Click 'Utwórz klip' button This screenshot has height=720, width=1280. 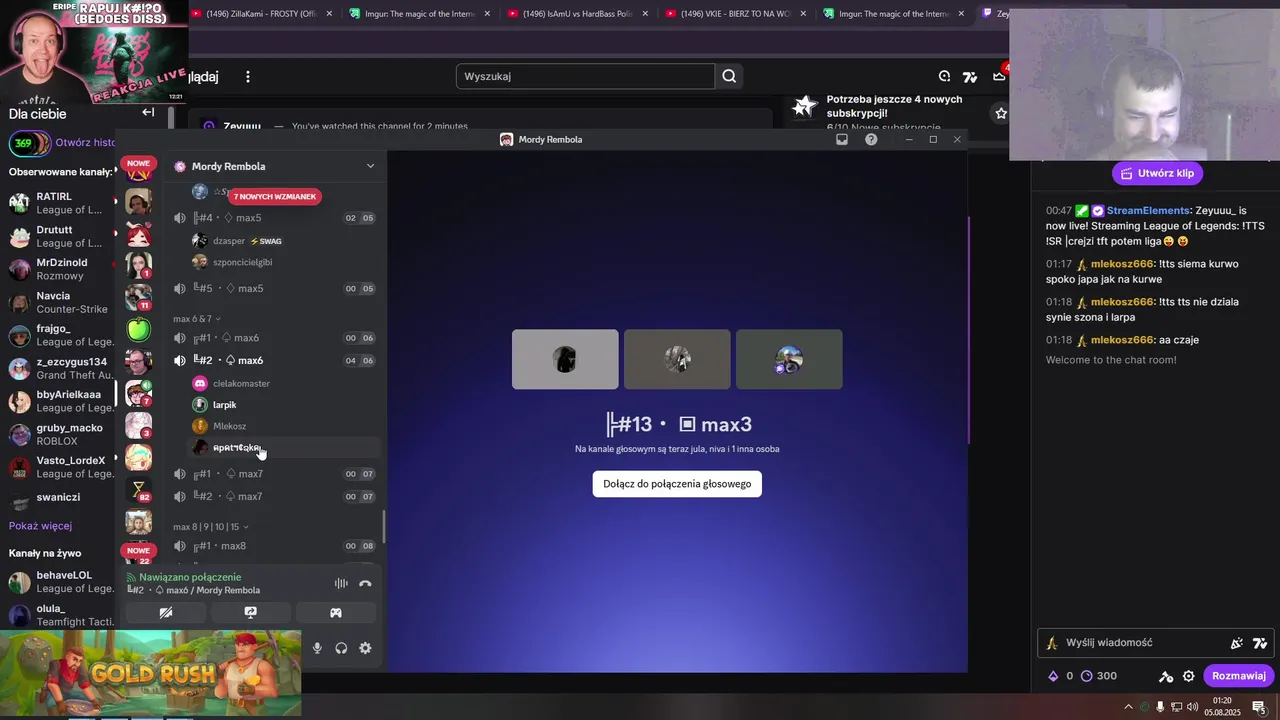tap(1157, 173)
